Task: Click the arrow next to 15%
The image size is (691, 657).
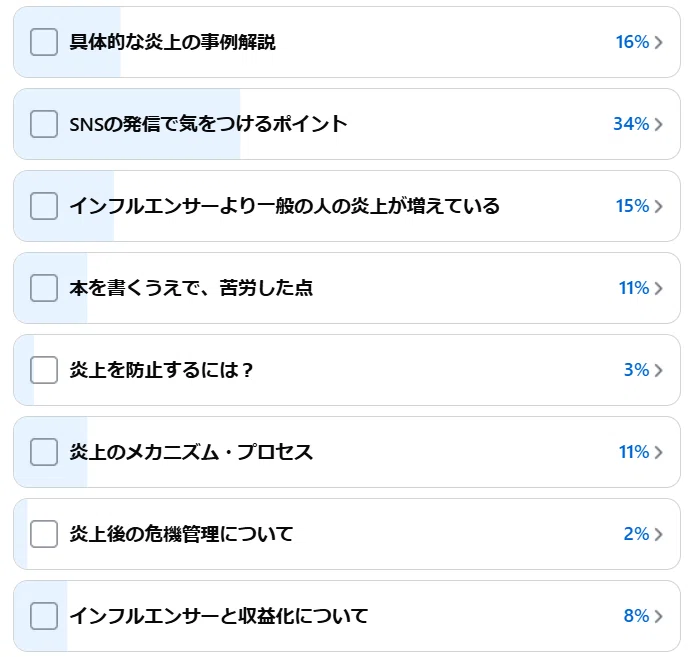Action: click(658, 206)
